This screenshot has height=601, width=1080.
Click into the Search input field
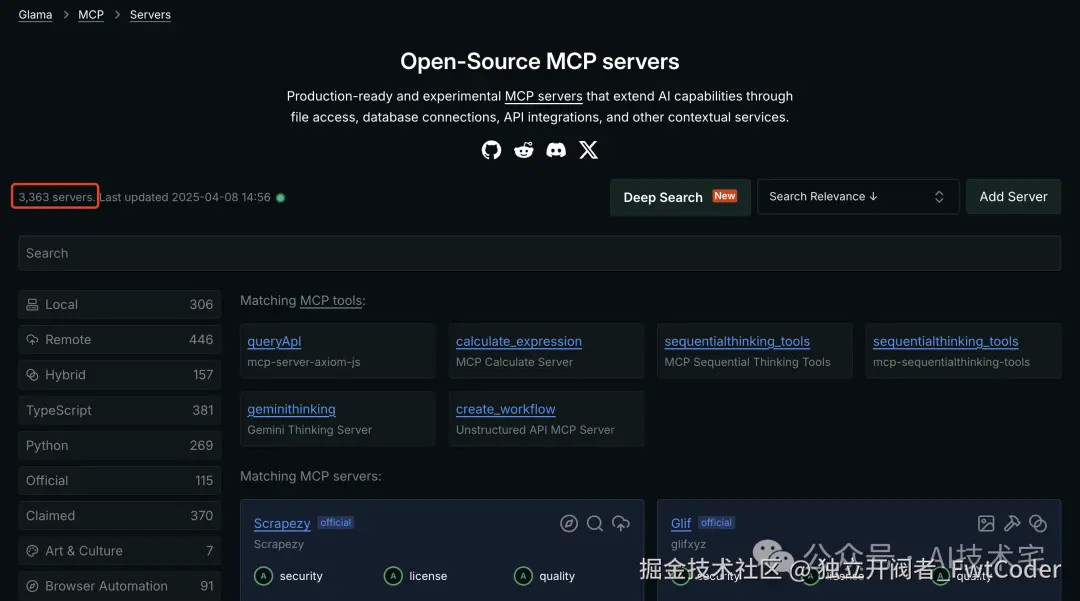[539, 253]
